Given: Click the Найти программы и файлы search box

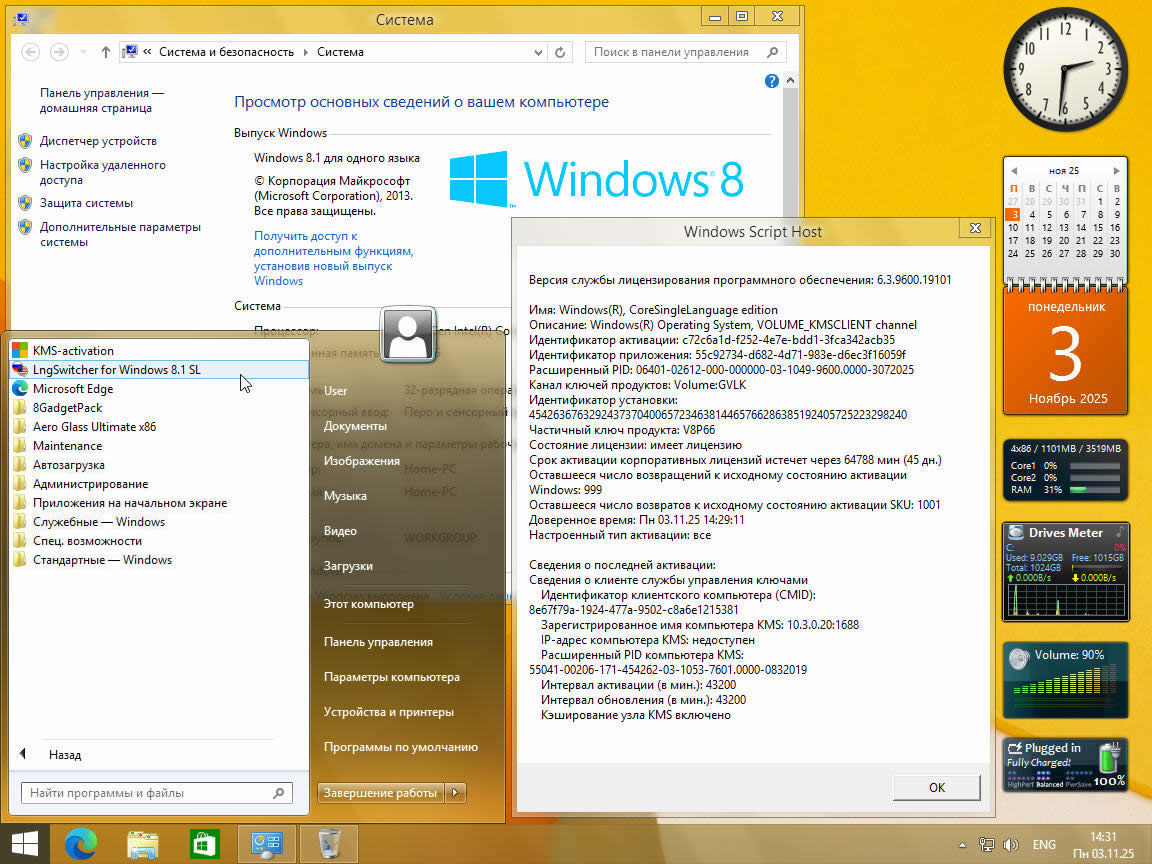Looking at the screenshot, I should pyautogui.click(x=148, y=793).
